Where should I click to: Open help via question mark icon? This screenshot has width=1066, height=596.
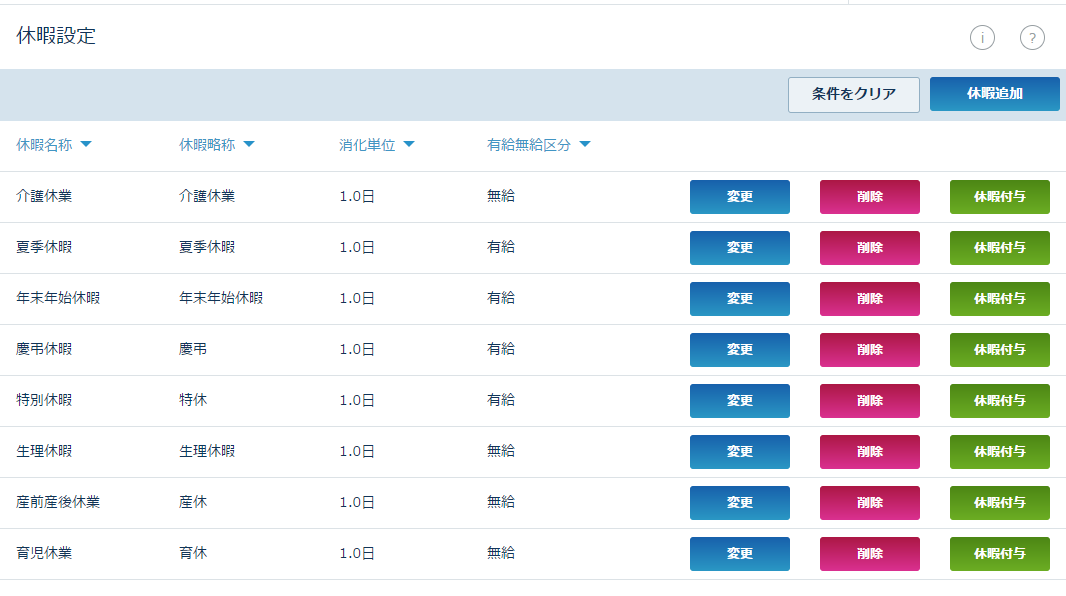pyautogui.click(x=1032, y=38)
